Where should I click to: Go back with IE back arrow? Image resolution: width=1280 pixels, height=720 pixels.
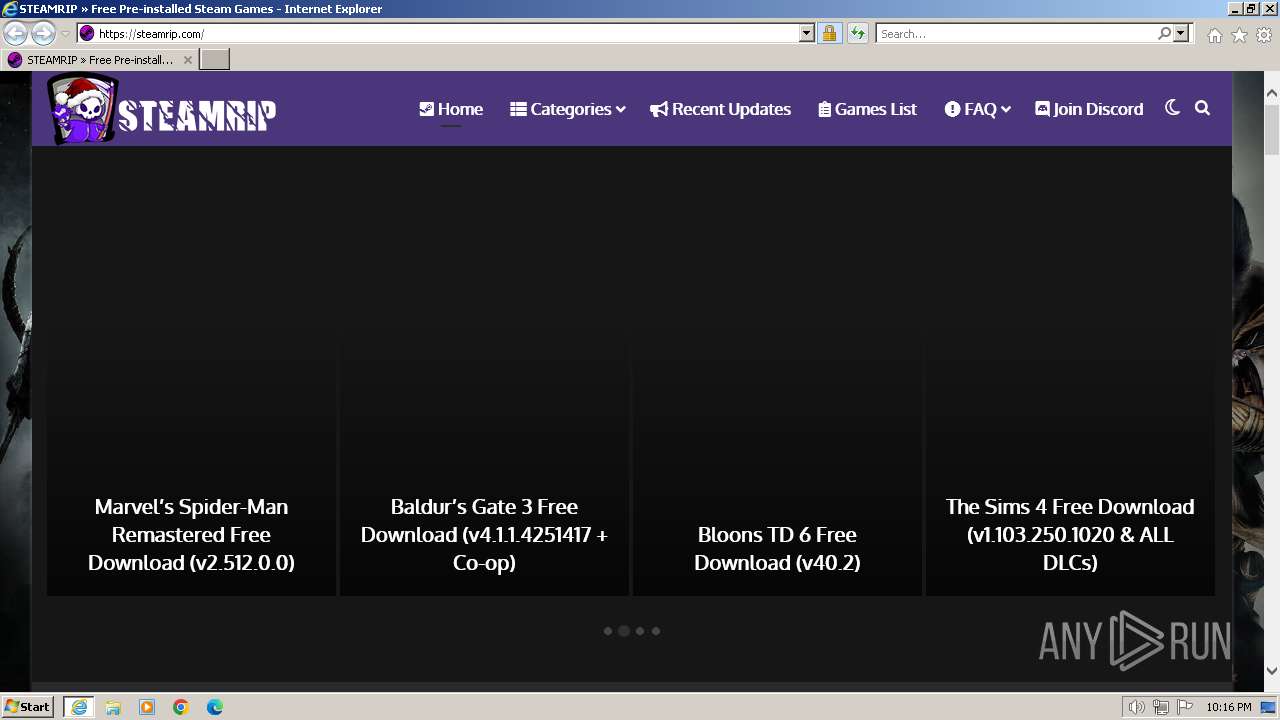(16, 33)
